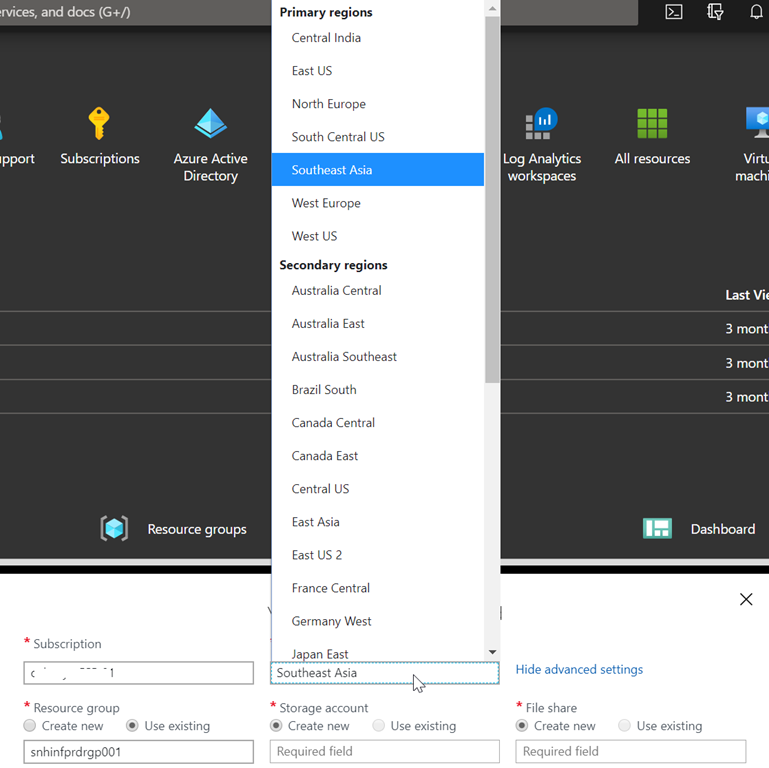Click region list scrollbar thumb
This screenshot has height=768, width=769.
point(492,200)
